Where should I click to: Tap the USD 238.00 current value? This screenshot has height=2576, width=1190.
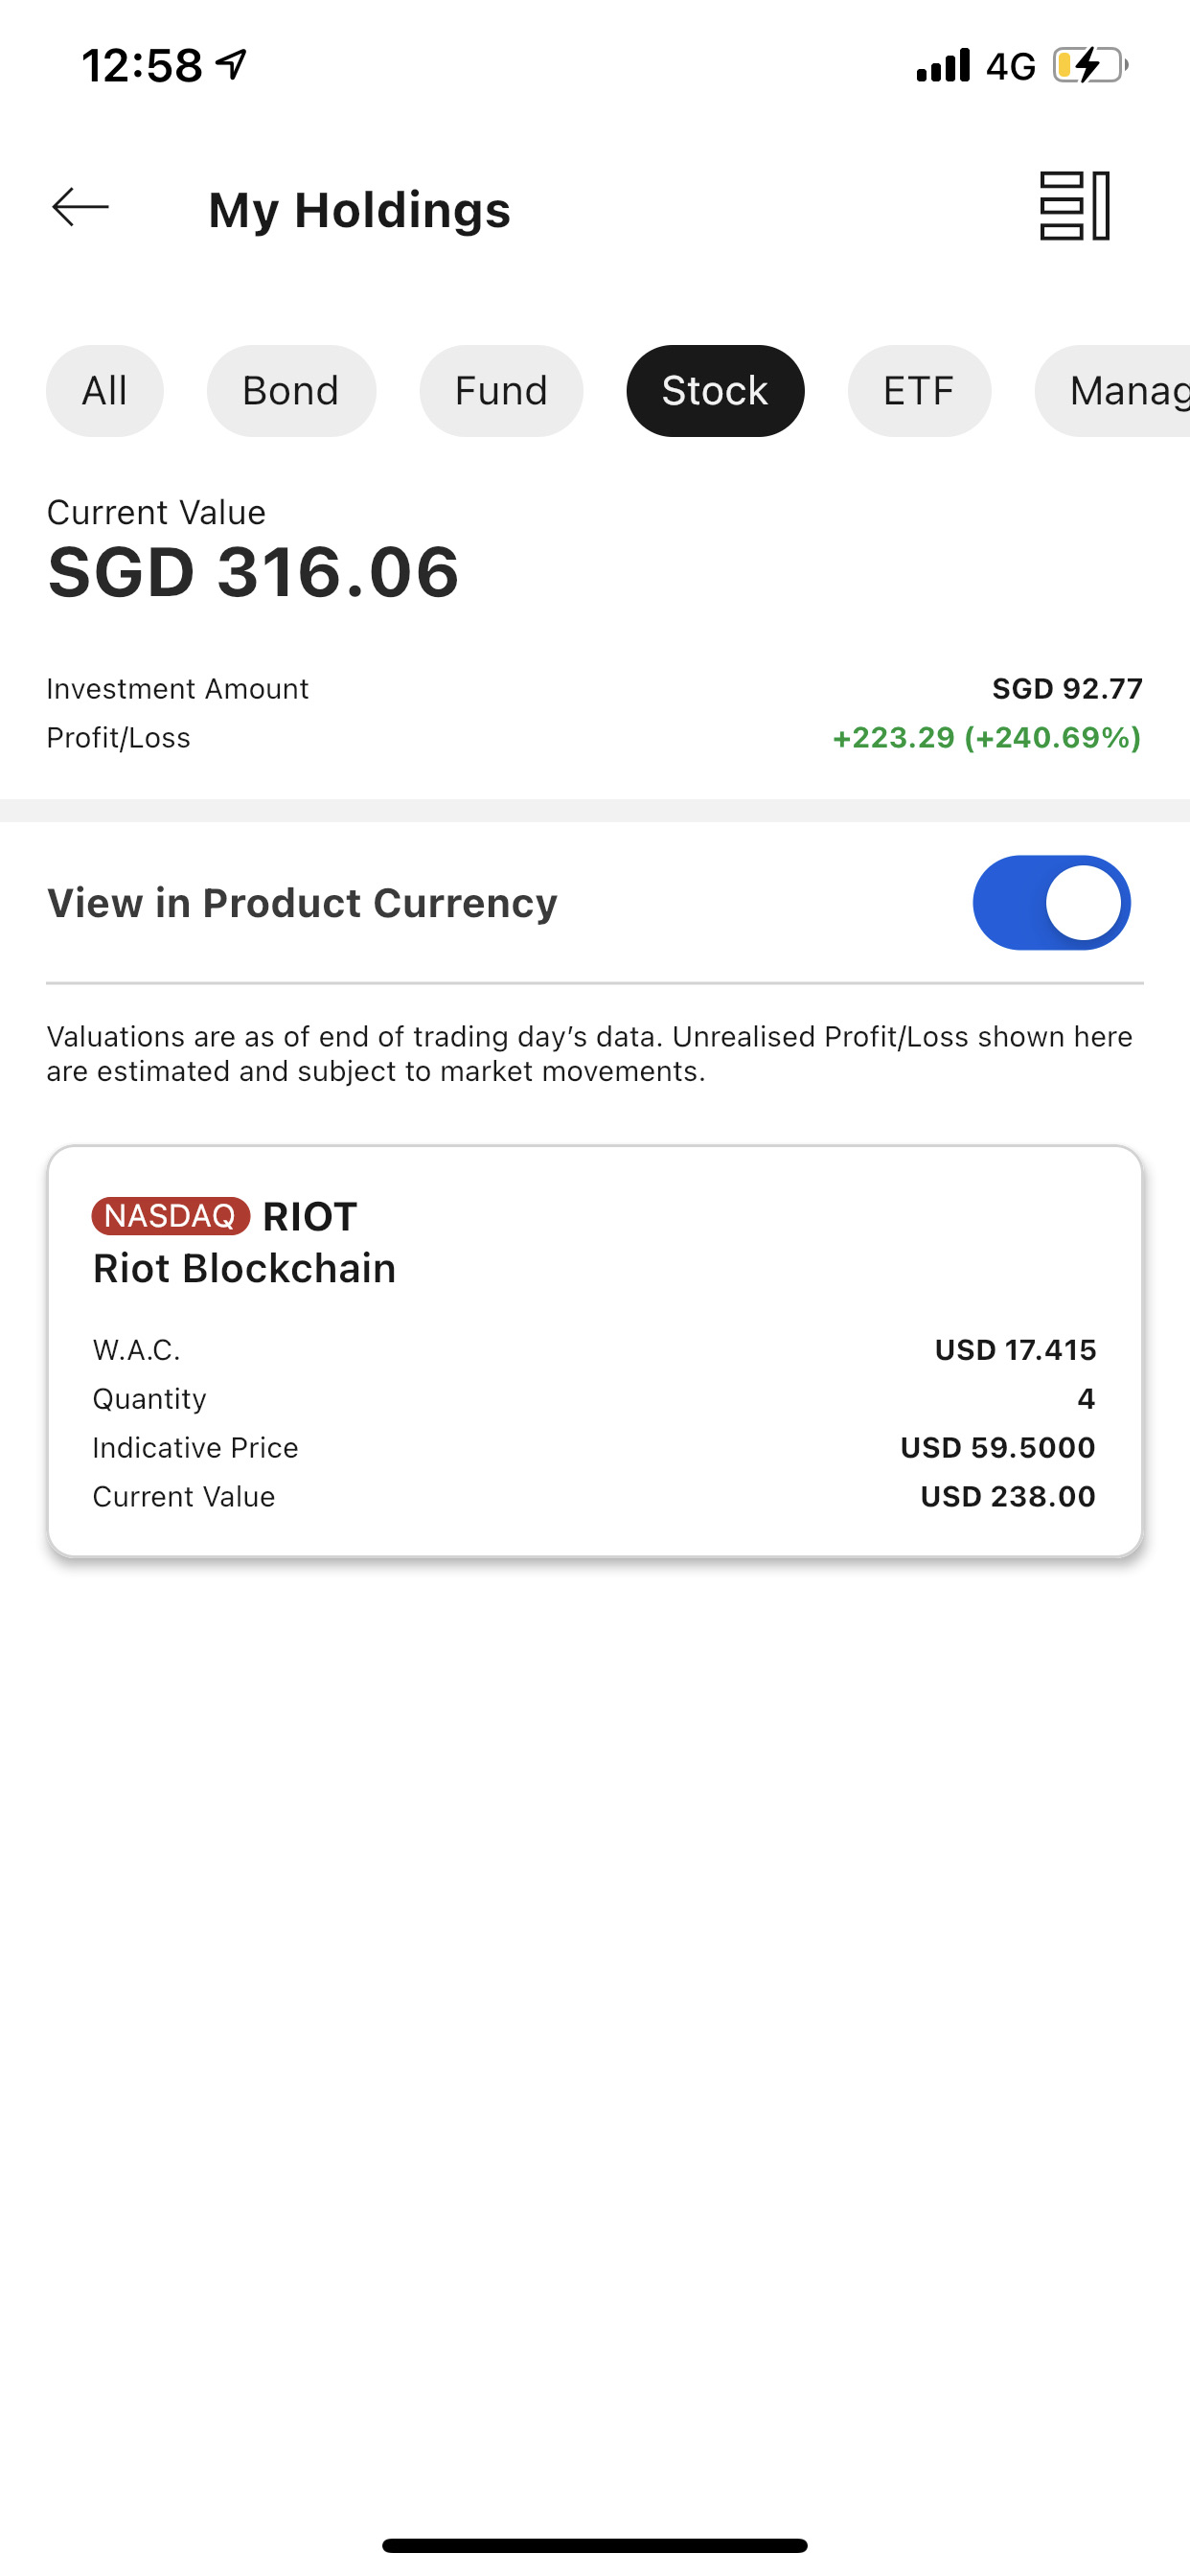click(x=1007, y=1497)
